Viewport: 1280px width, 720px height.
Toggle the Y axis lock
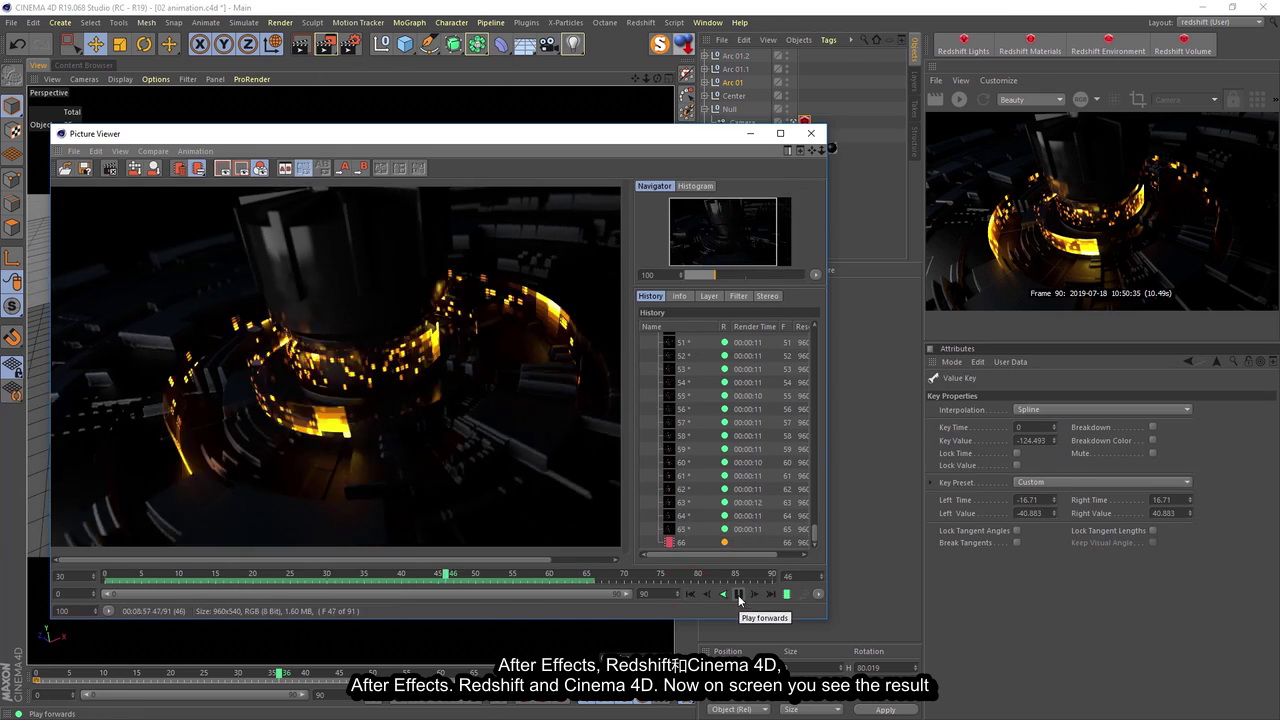pyautogui.click(x=223, y=44)
